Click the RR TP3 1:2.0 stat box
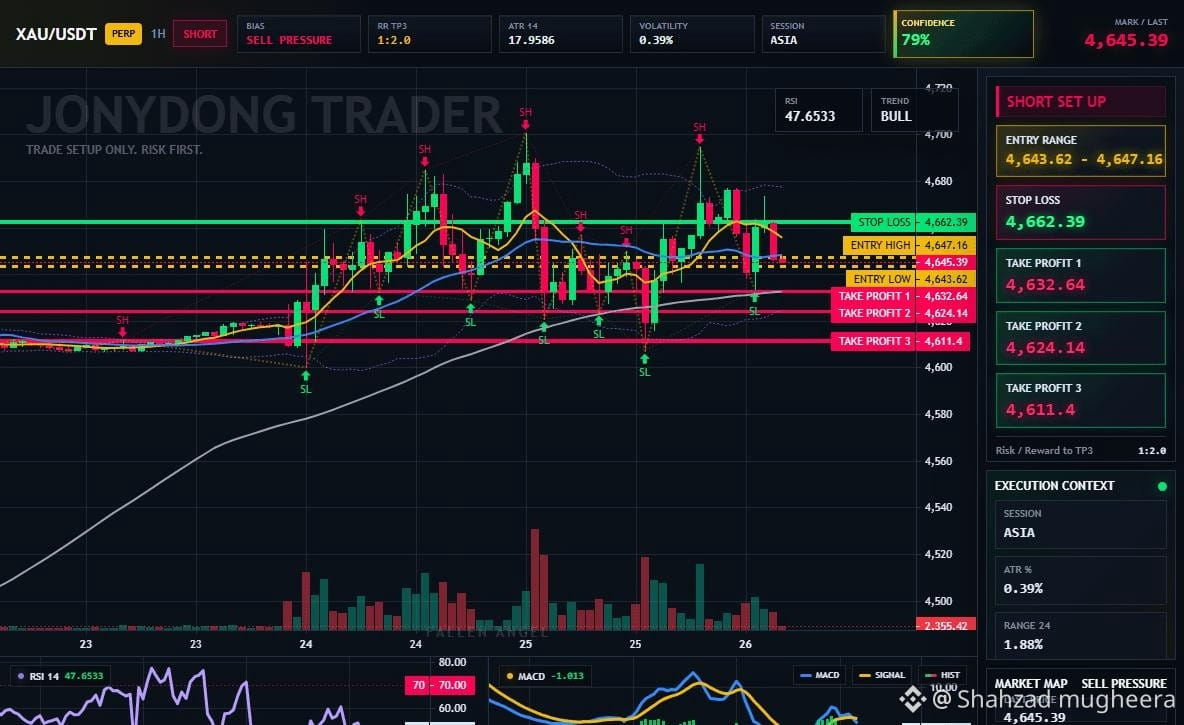 (x=430, y=34)
